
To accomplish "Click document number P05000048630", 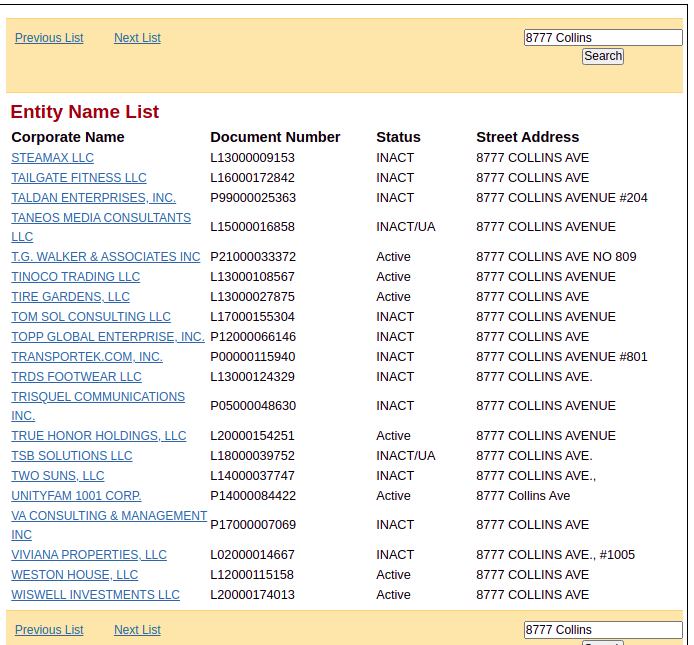I will (x=253, y=406).
